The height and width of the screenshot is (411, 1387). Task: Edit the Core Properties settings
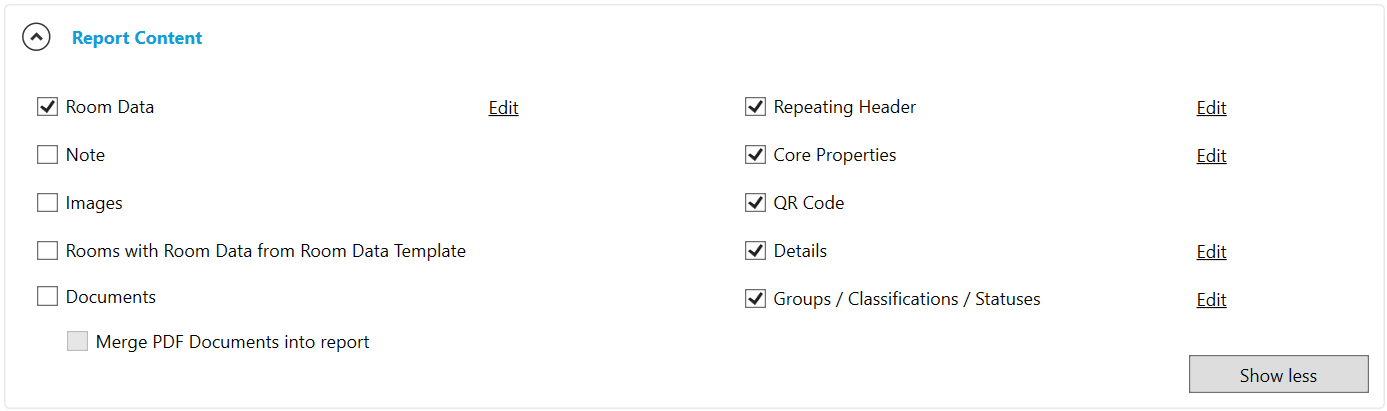coord(1211,156)
